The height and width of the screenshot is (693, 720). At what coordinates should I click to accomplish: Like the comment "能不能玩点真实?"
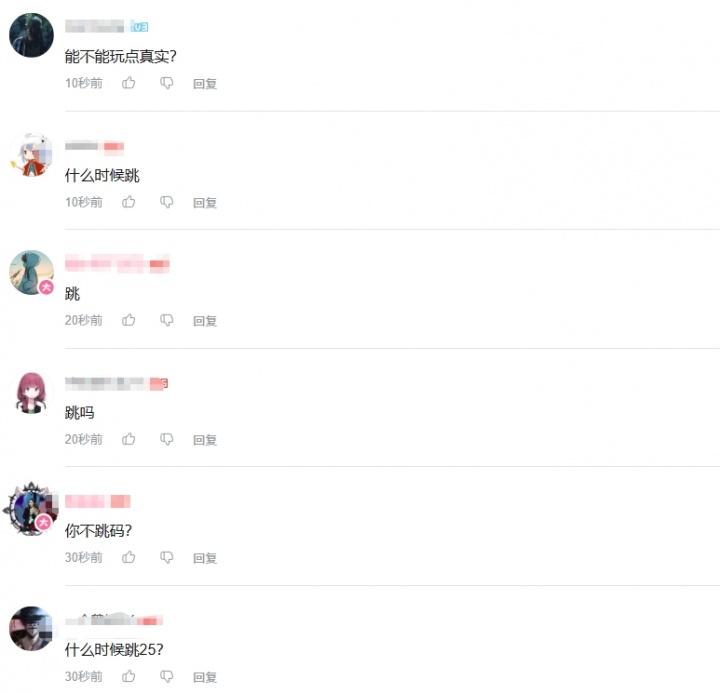(x=129, y=83)
